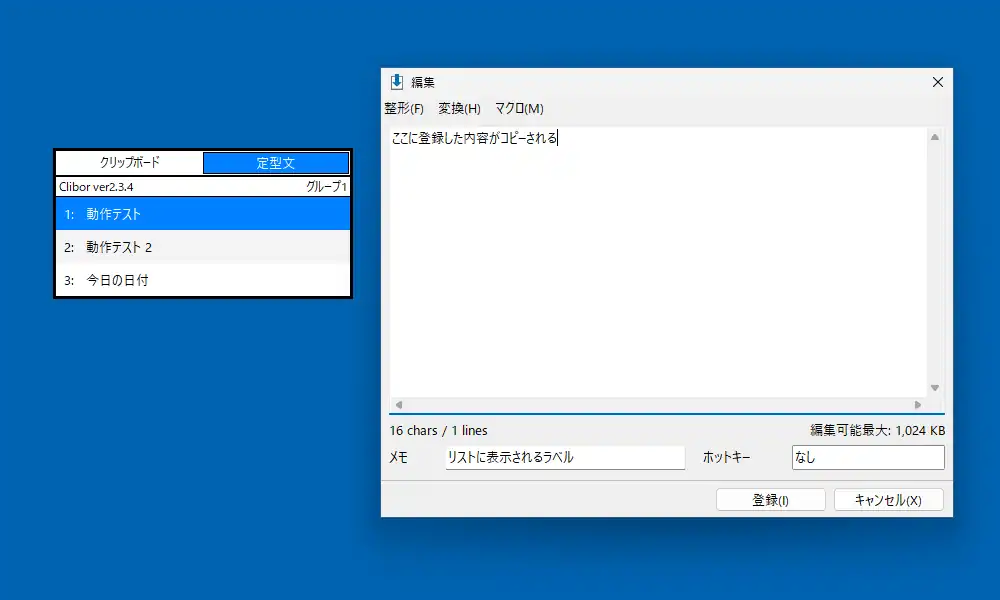Click the horizontal scrollbar right arrow

tap(920, 405)
